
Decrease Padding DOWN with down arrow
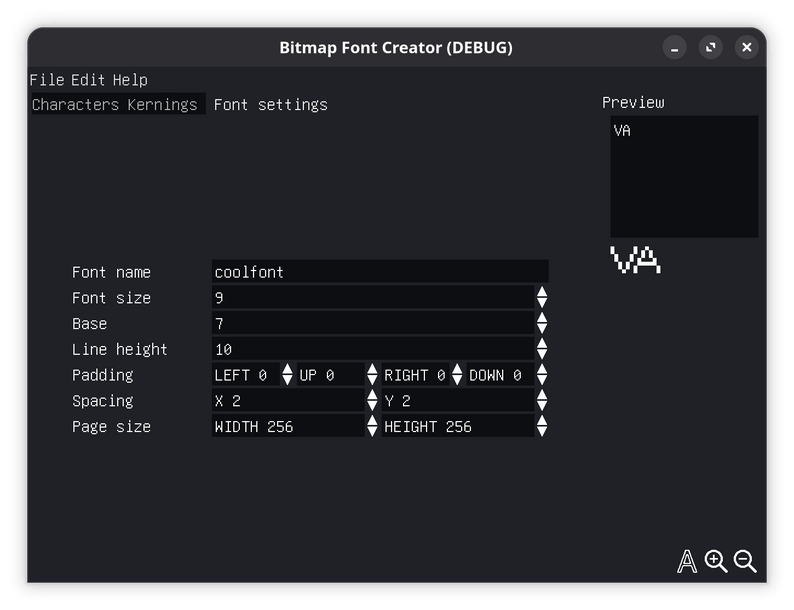[x=542, y=380]
